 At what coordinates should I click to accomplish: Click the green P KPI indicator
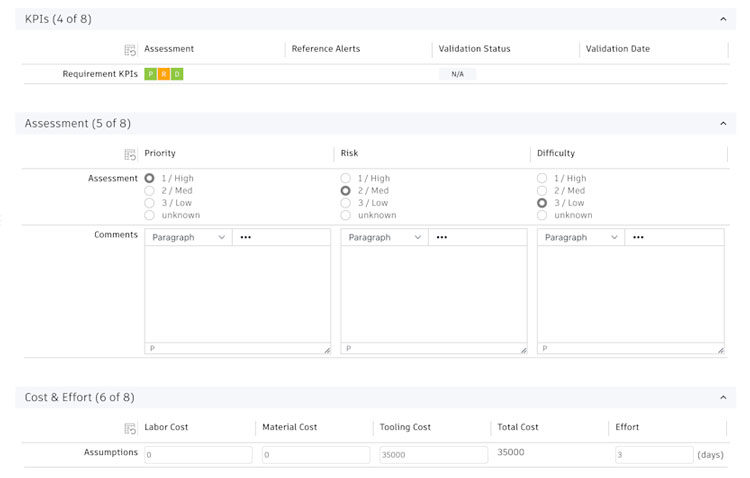pos(150,74)
